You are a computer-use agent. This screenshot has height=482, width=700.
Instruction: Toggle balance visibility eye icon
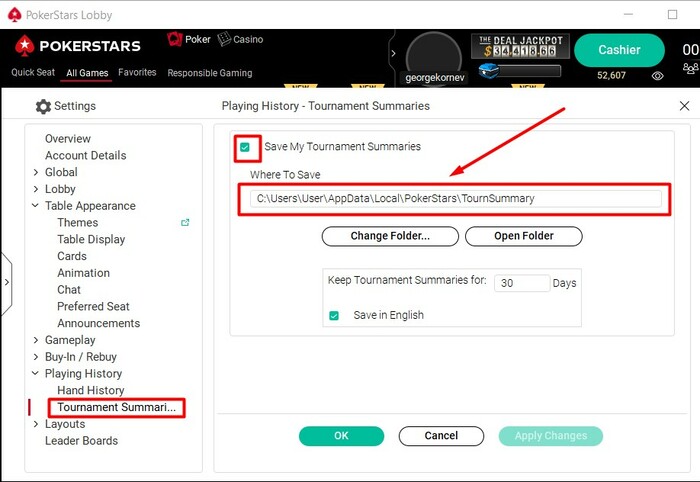click(x=657, y=76)
